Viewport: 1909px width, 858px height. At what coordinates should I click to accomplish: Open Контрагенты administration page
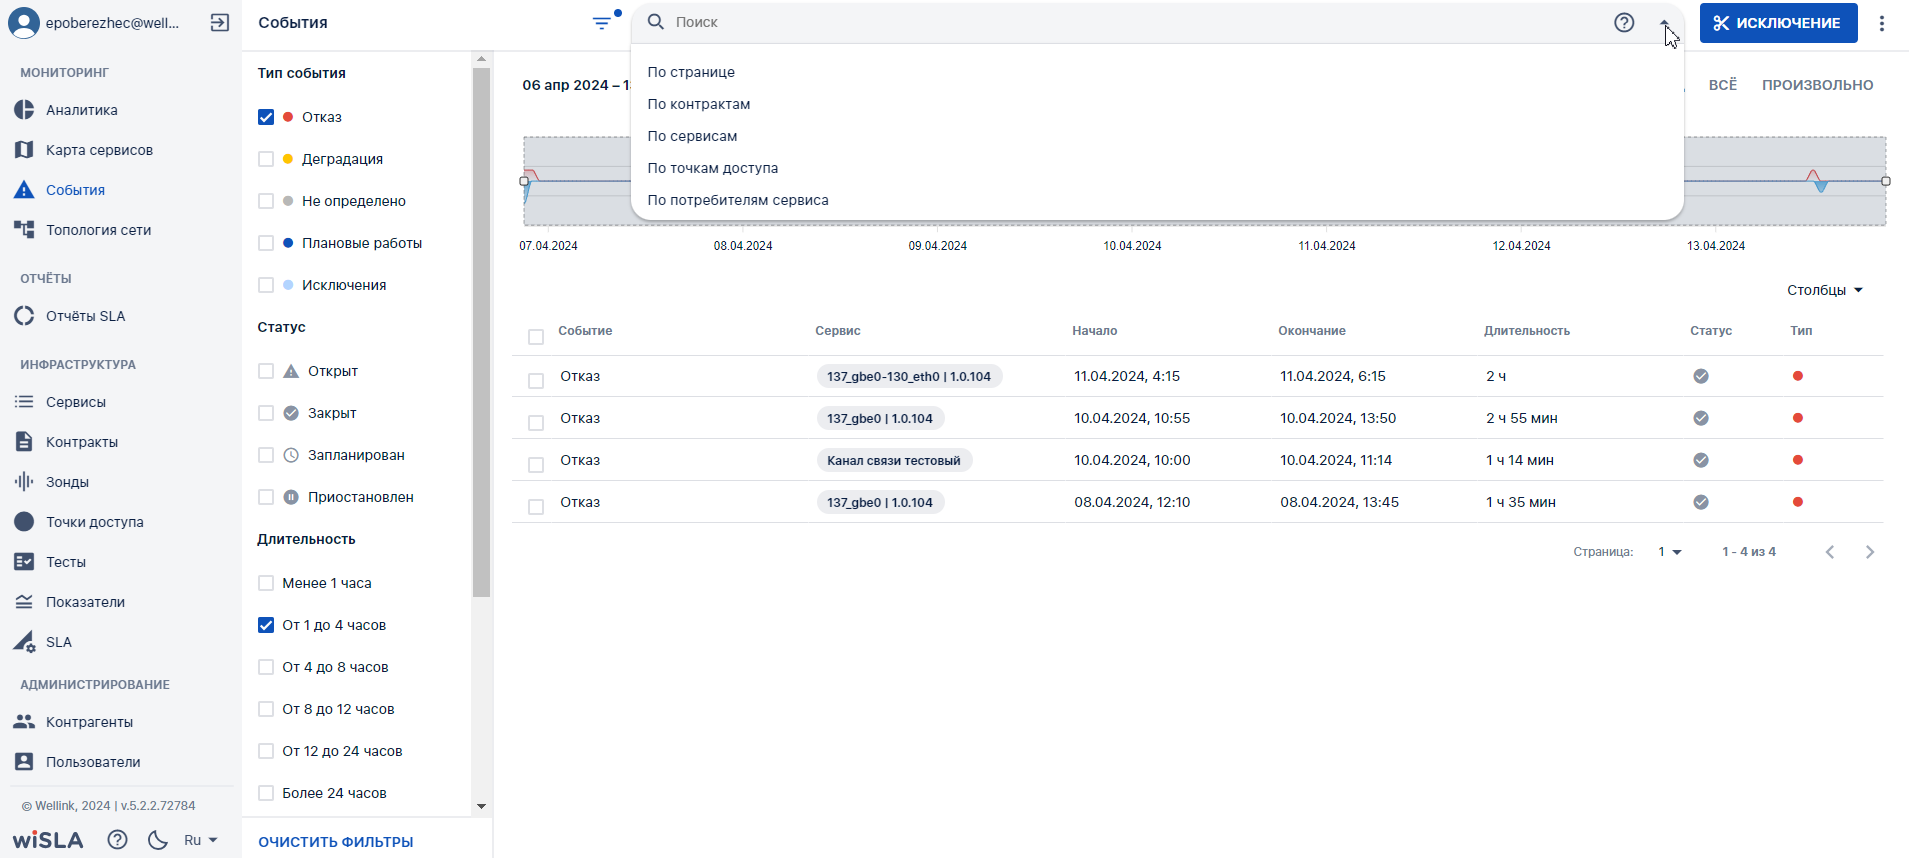pos(89,722)
